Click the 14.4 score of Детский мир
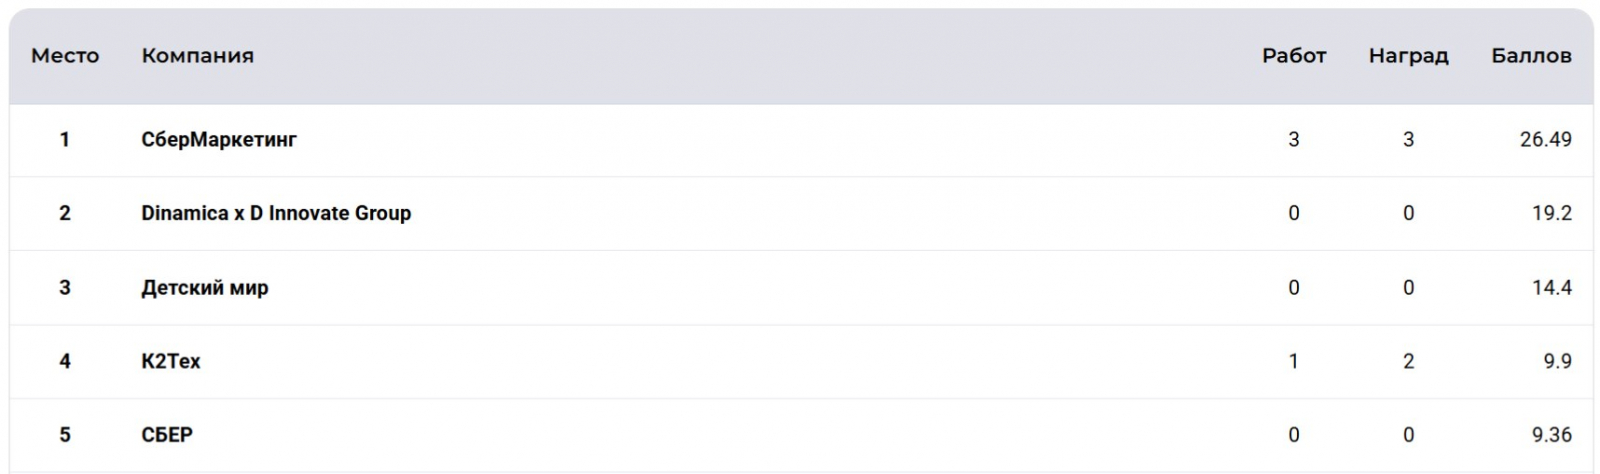 coord(1551,288)
